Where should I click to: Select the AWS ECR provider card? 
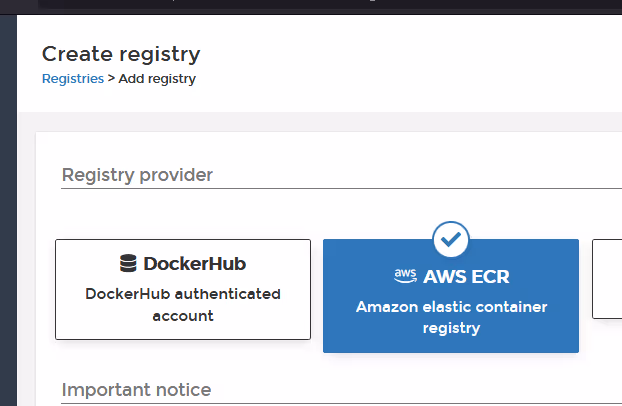point(451,296)
